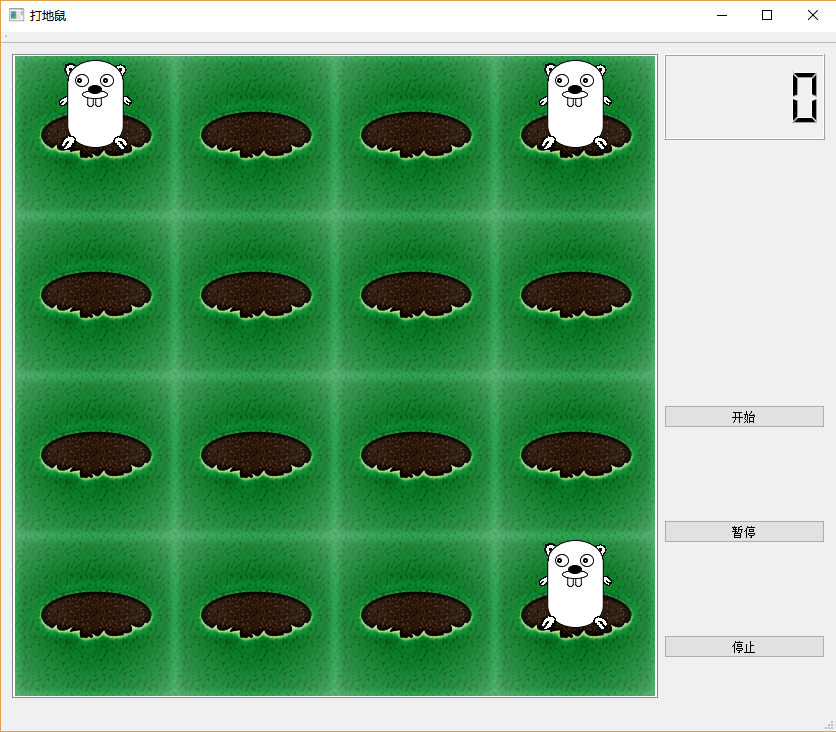Whack the gopher in the bottom-right hole

pos(575,584)
